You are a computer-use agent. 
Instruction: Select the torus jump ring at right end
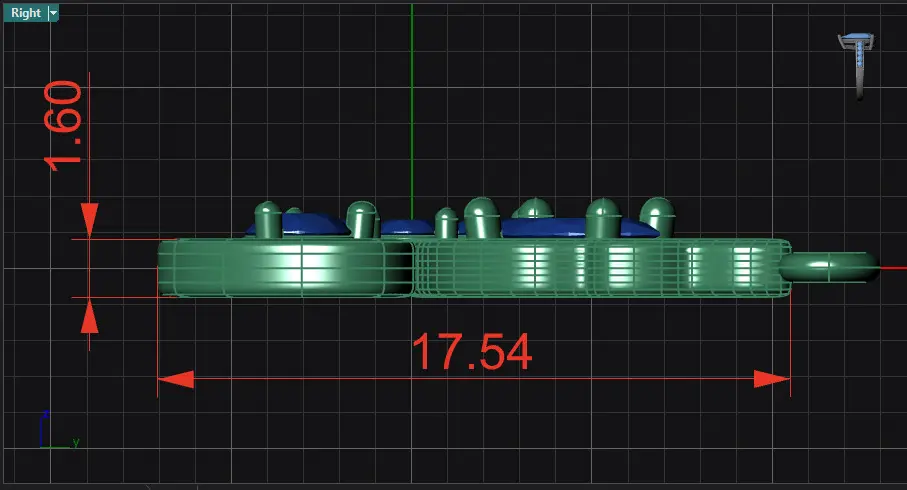(x=829, y=267)
